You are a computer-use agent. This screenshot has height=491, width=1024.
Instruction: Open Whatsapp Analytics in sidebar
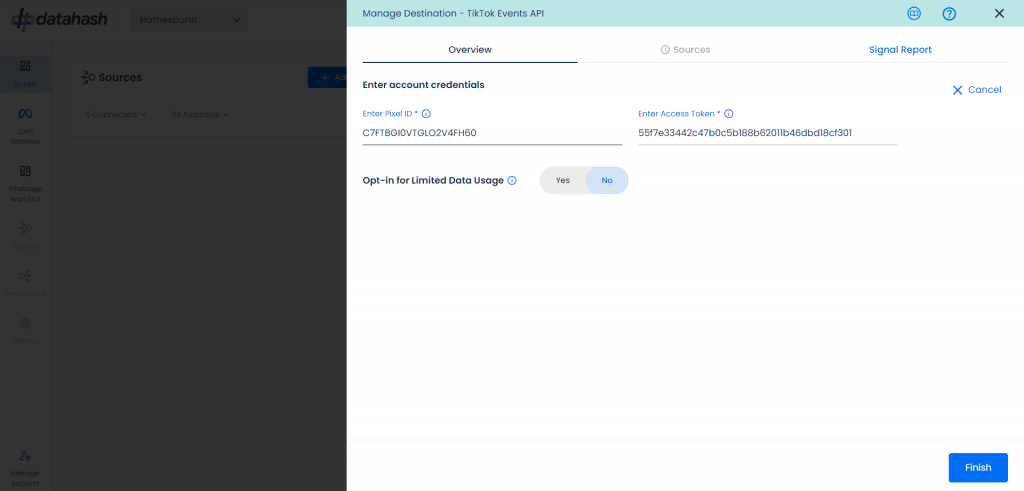tap(25, 183)
